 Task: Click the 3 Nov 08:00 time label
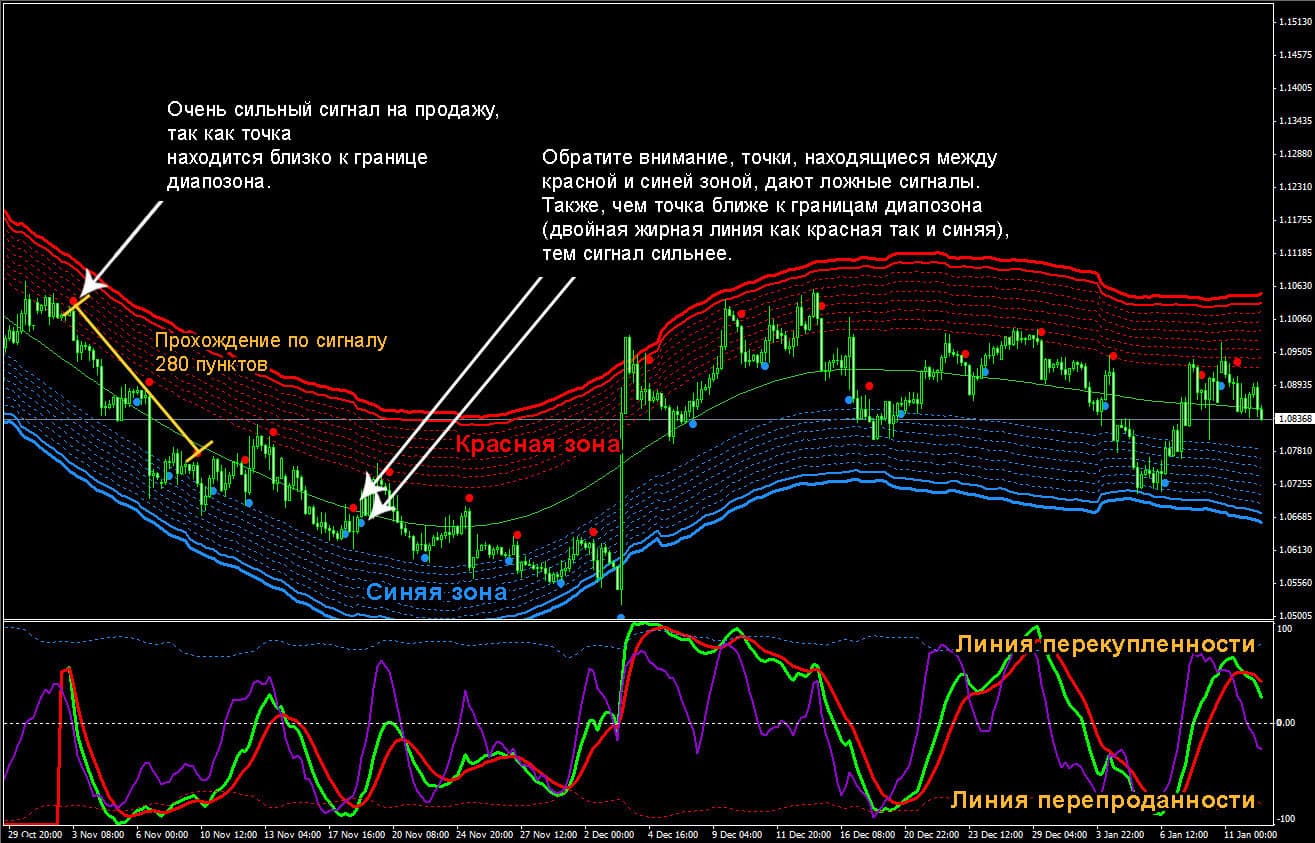100,833
